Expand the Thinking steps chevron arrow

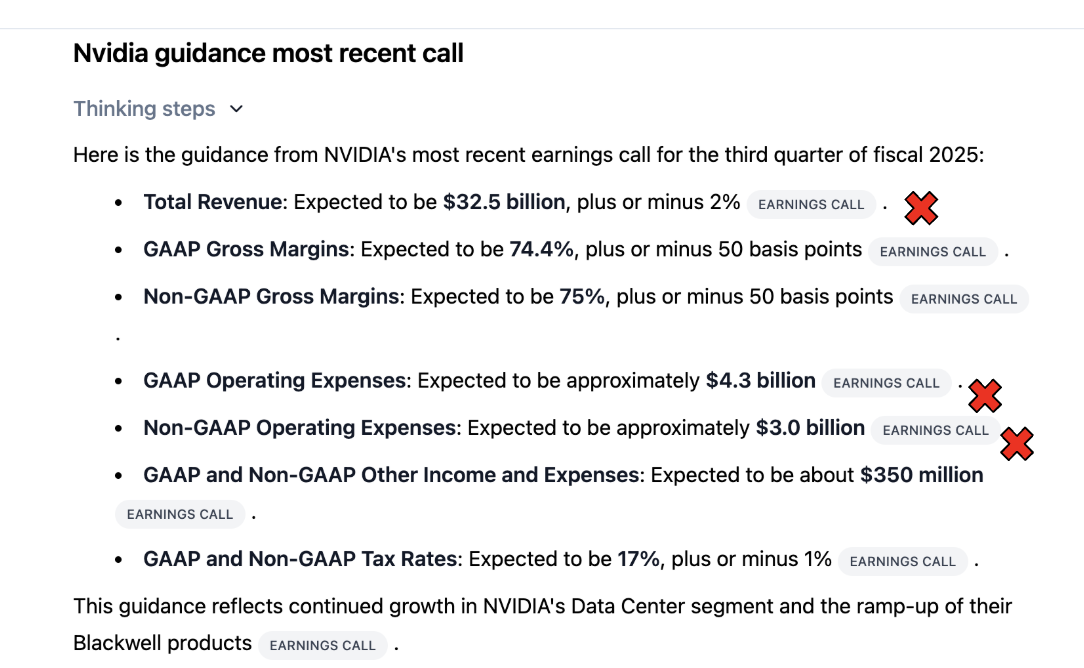(x=236, y=109)
